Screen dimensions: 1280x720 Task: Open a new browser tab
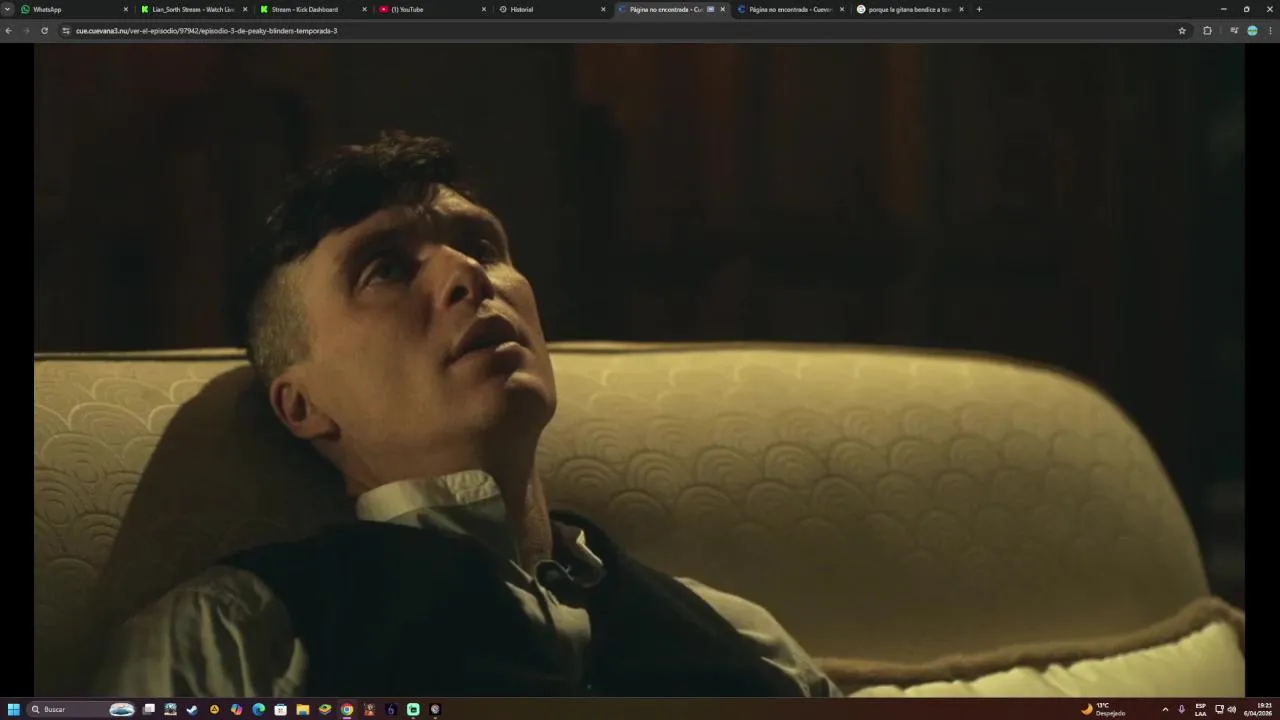[979, 9]
